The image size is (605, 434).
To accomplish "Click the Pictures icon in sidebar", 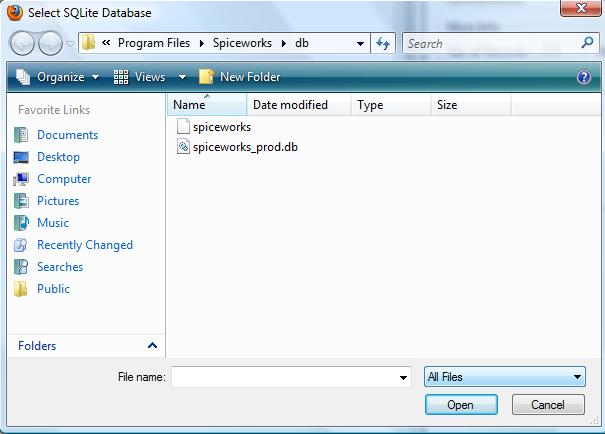I will pyautogui.click(x=21, y=201).
